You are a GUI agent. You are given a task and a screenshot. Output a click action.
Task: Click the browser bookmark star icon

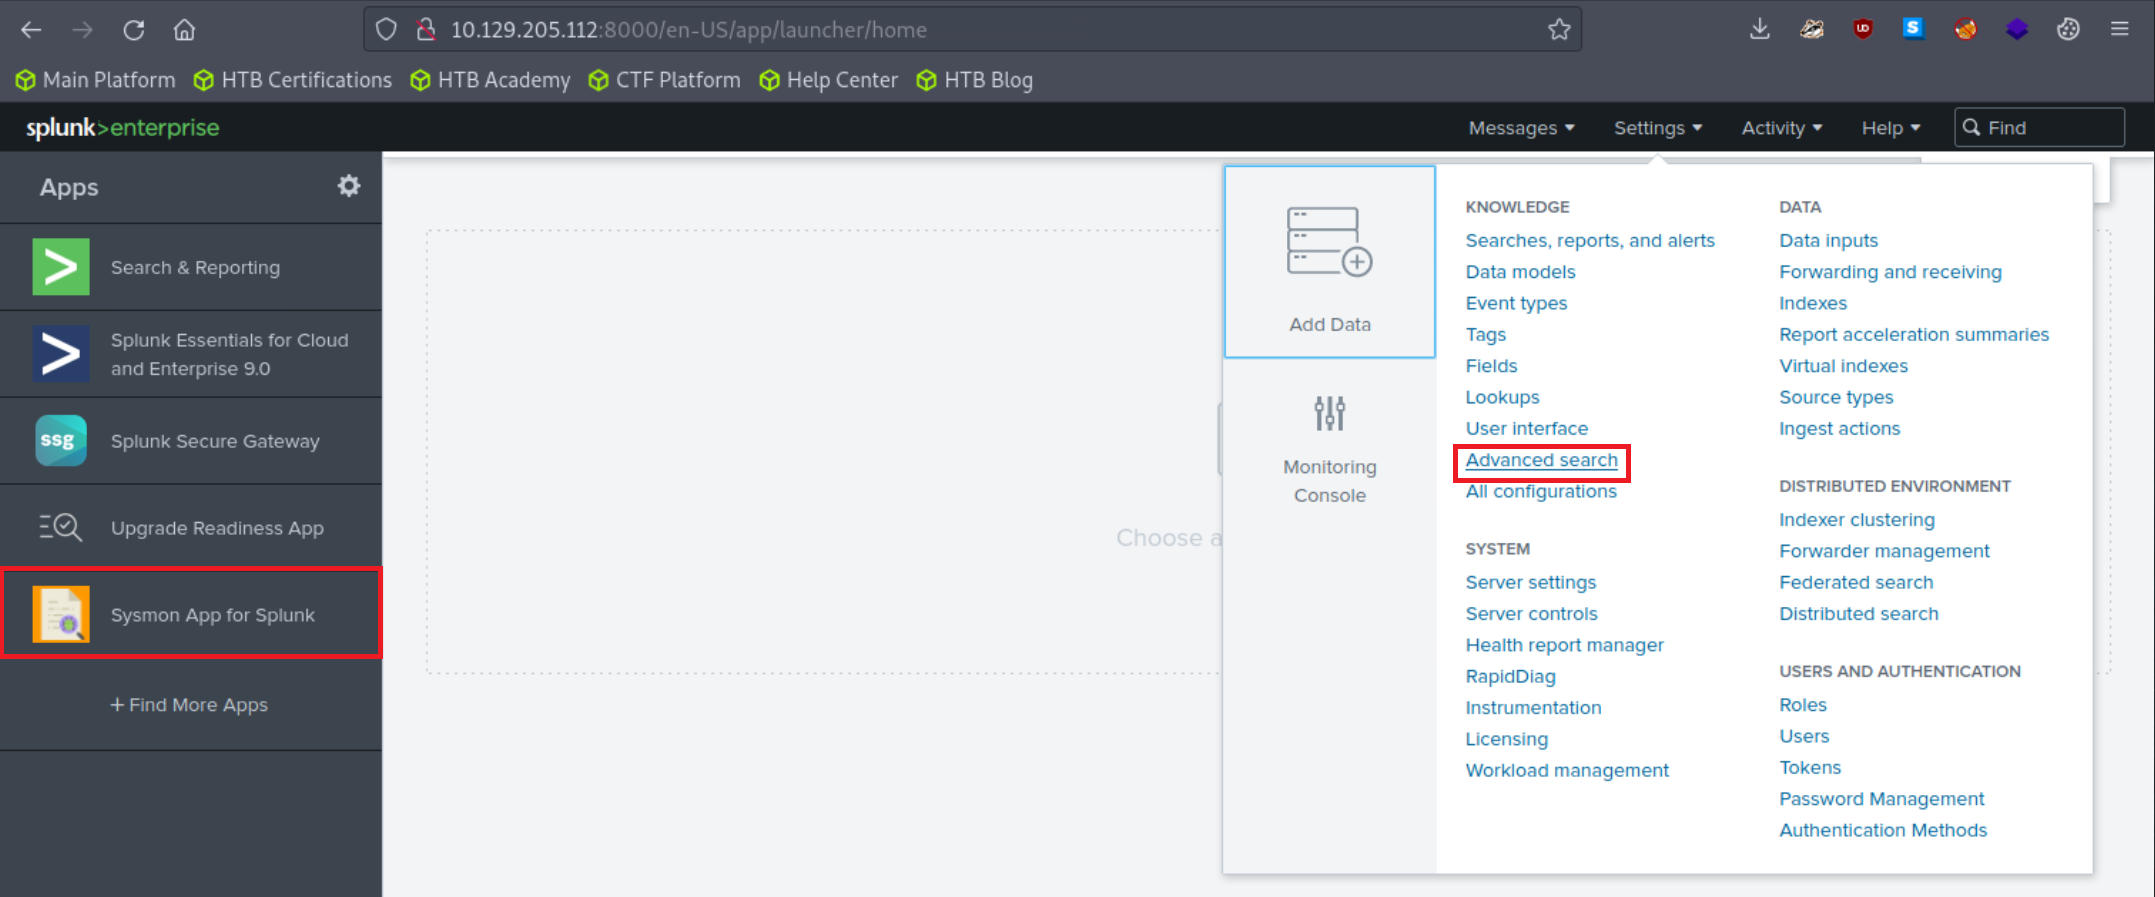pos(1559,30)
